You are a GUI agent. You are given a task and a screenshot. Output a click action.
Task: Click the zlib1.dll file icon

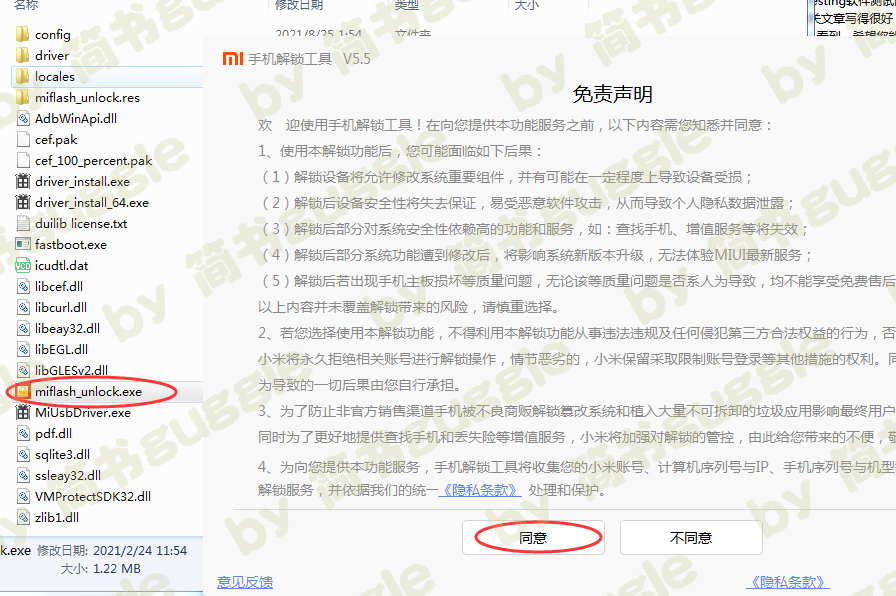(23, 518)
